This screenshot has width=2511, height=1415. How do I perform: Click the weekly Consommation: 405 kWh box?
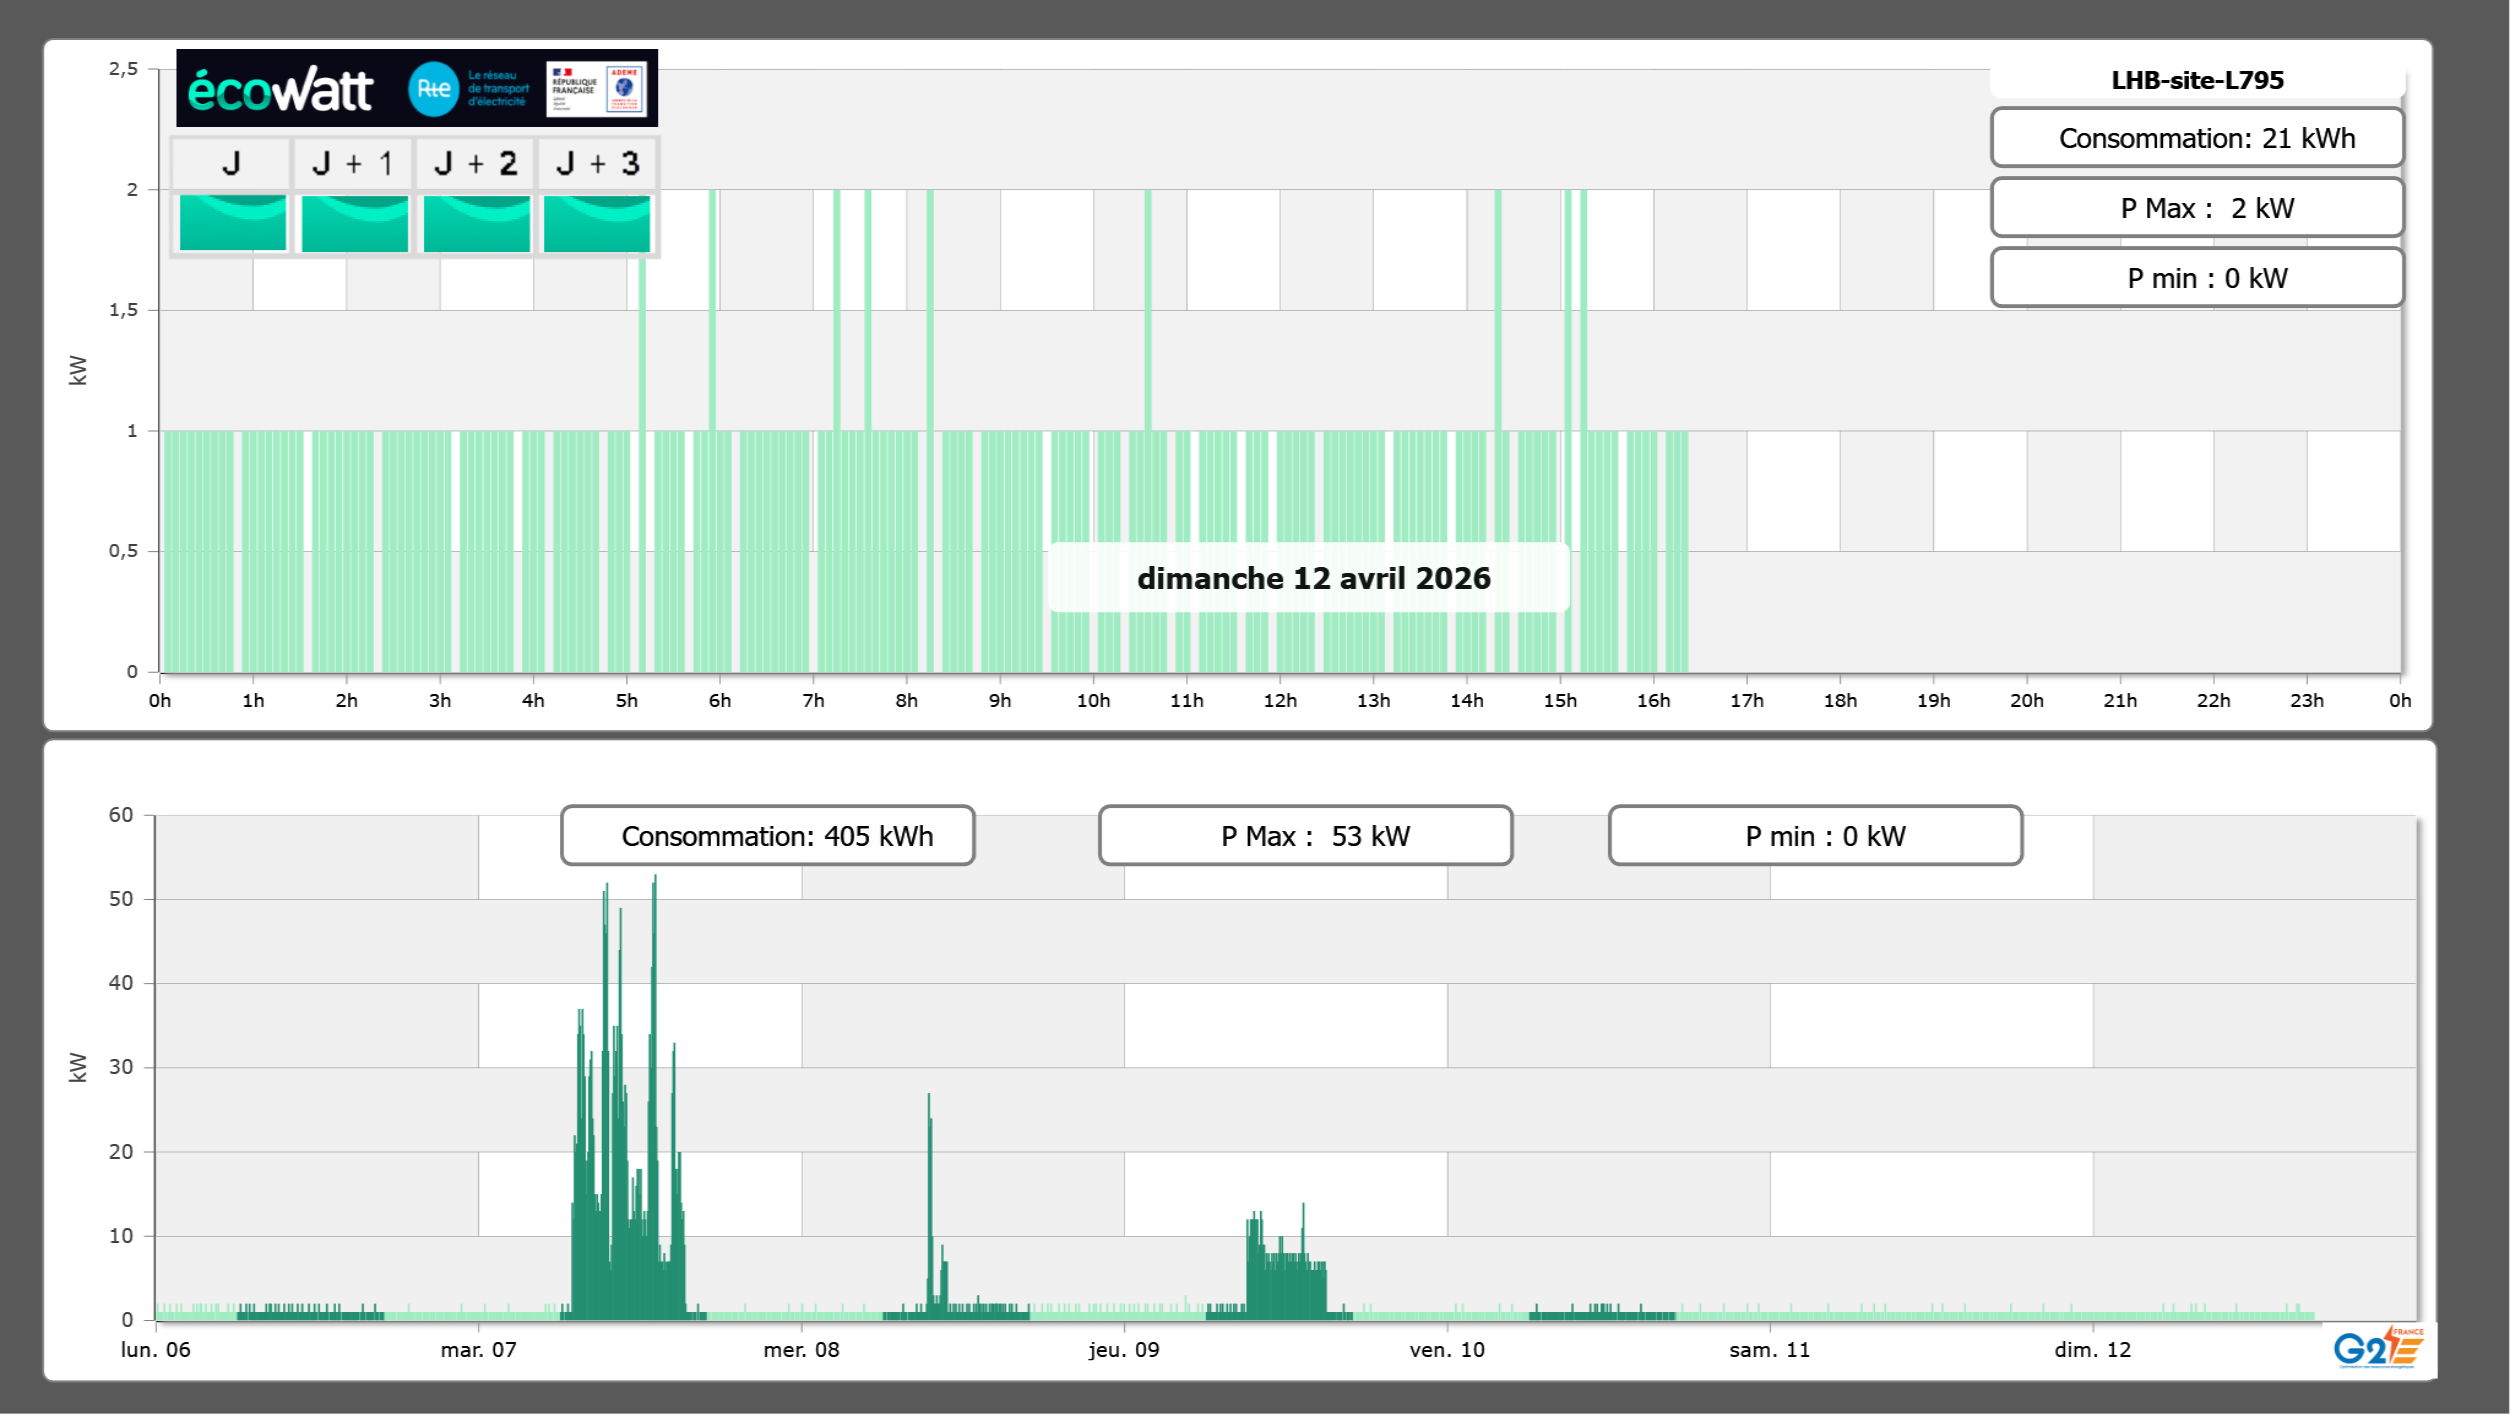click(768, 836)
